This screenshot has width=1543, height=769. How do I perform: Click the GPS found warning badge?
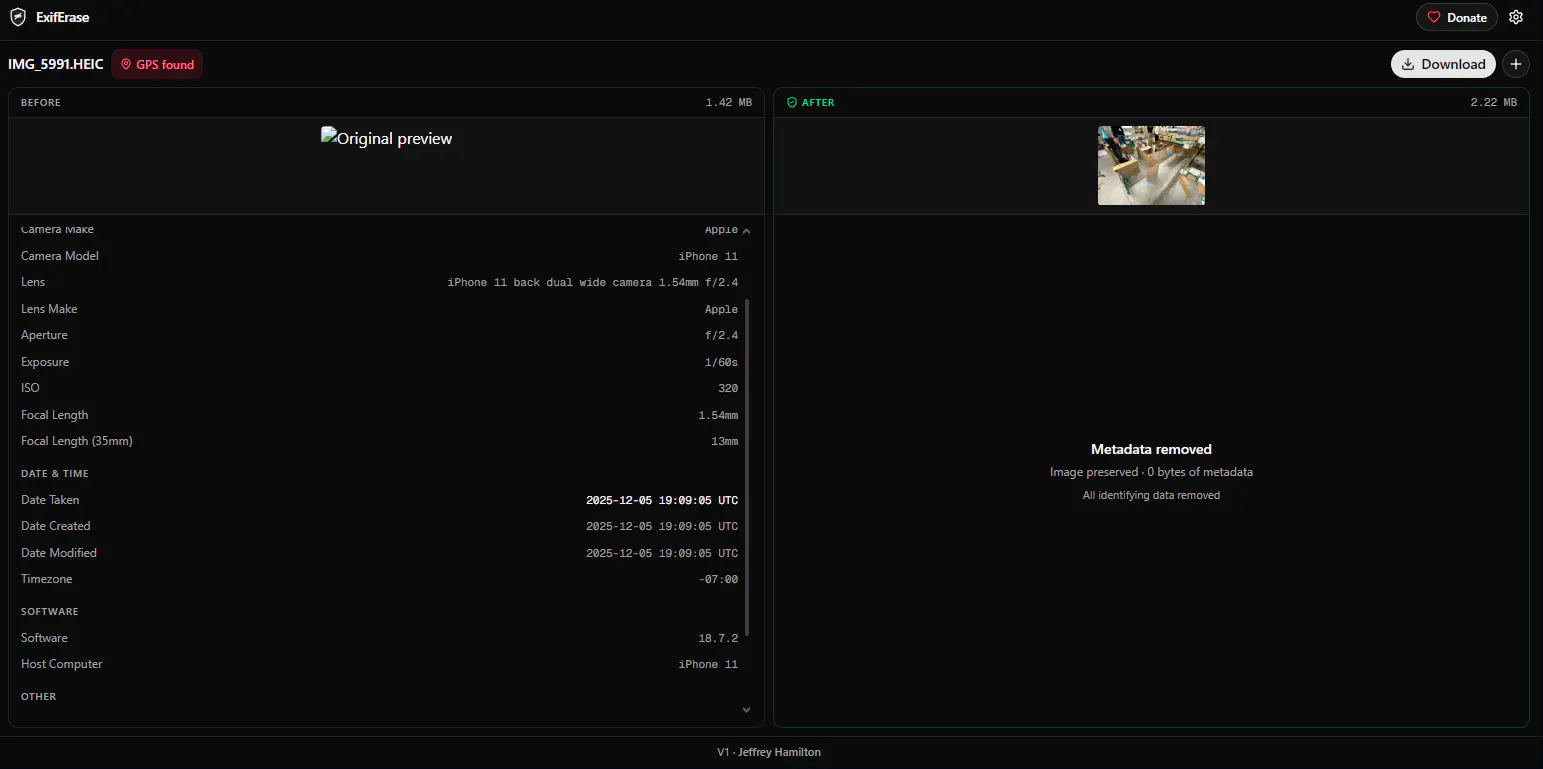click(157, 64)
